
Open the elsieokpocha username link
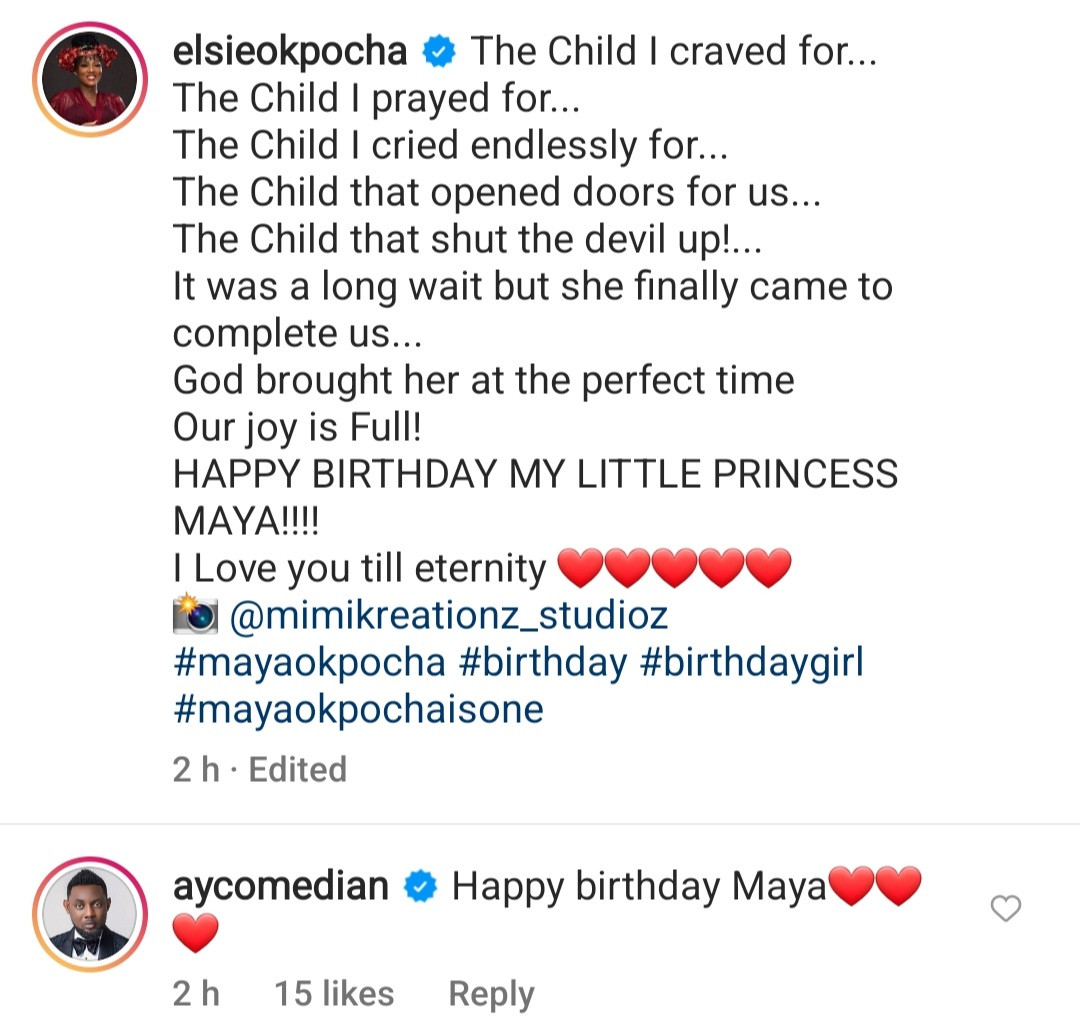290,52
